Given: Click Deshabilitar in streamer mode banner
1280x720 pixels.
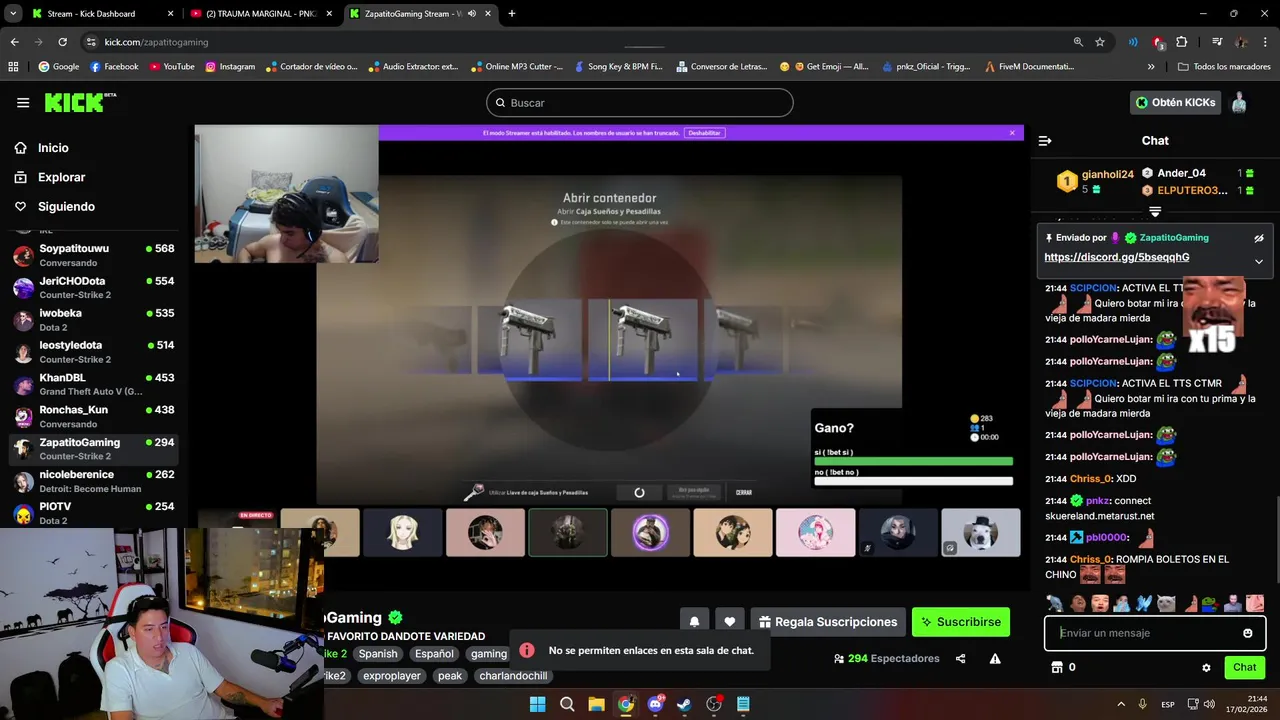Looking at the screenshot, I should coord(704,133).
